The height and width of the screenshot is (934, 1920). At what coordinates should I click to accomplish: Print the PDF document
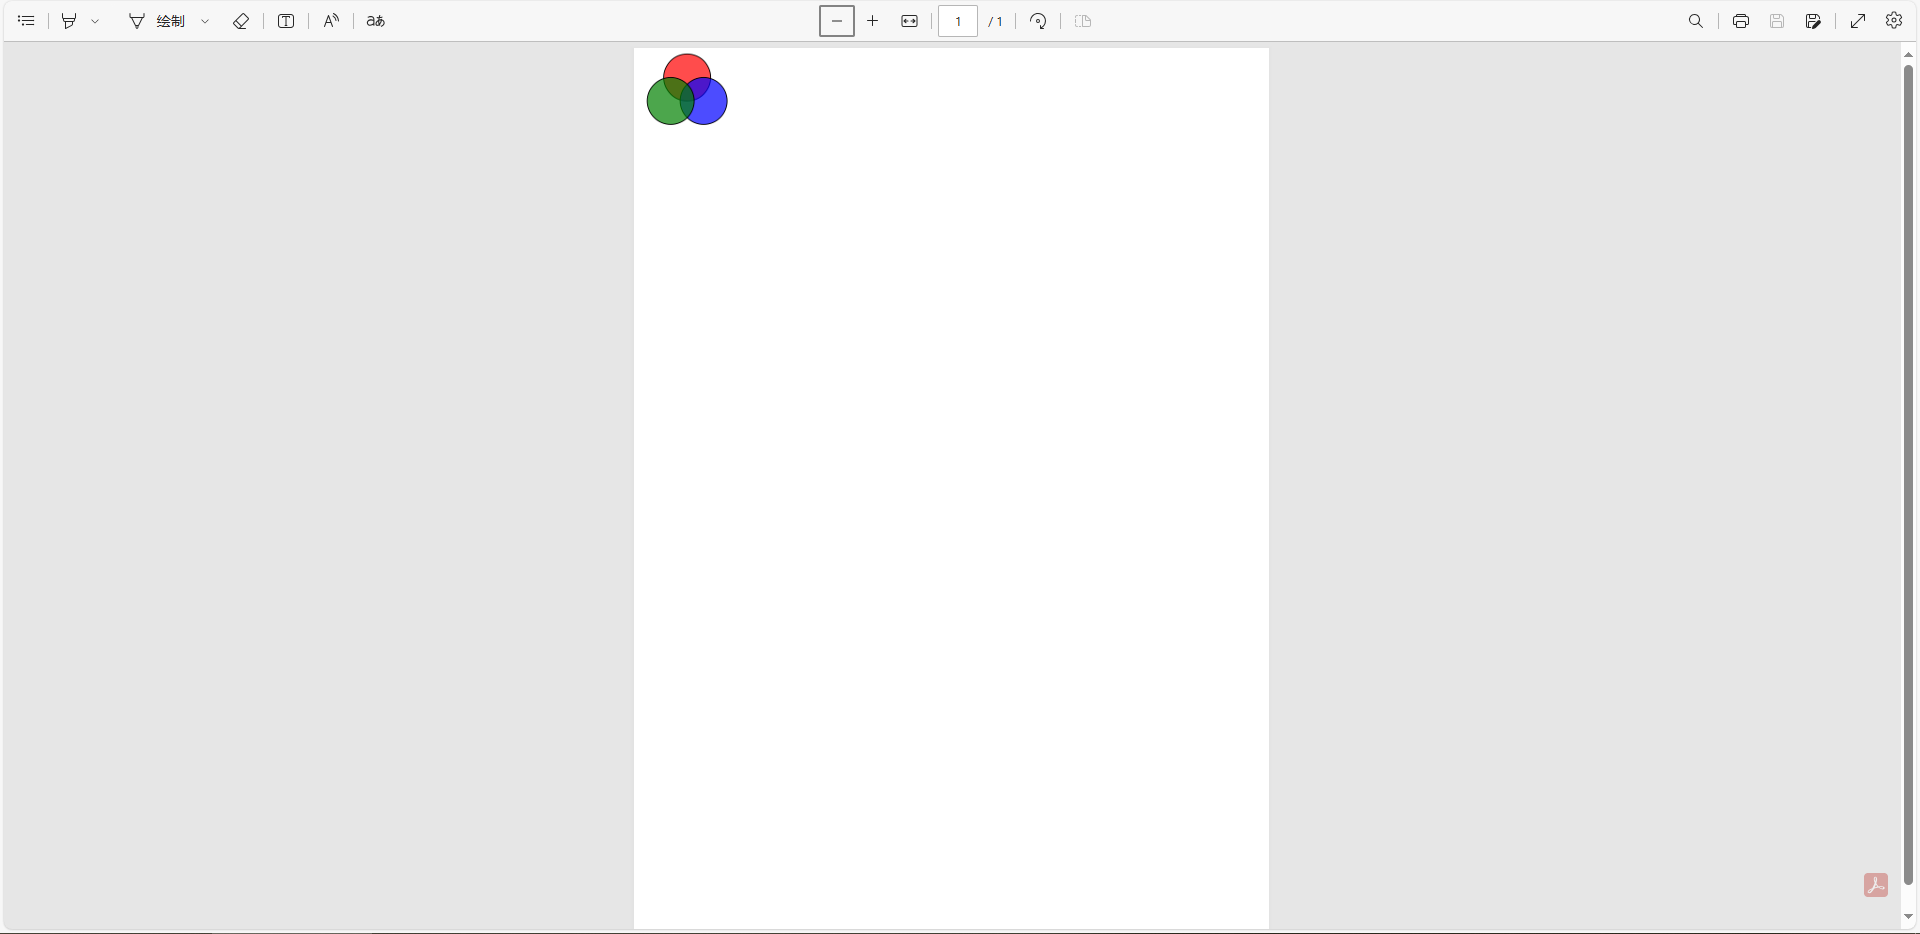1741,21
